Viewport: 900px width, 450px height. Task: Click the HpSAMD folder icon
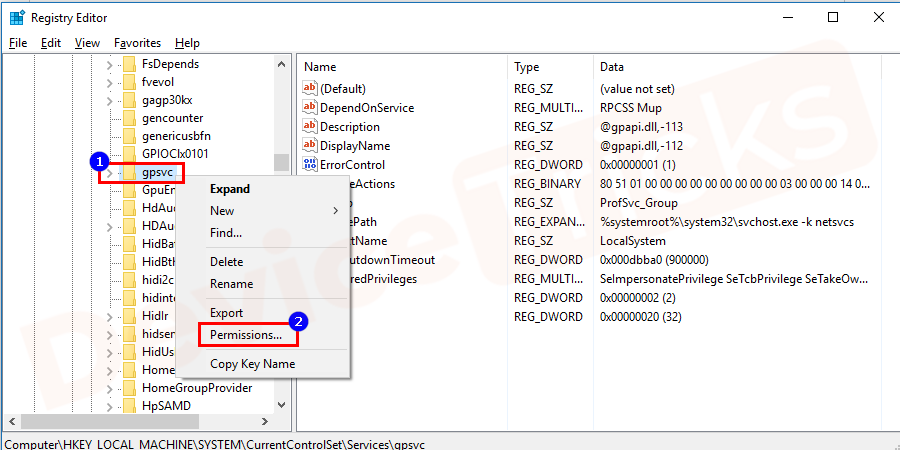point(130,406)
